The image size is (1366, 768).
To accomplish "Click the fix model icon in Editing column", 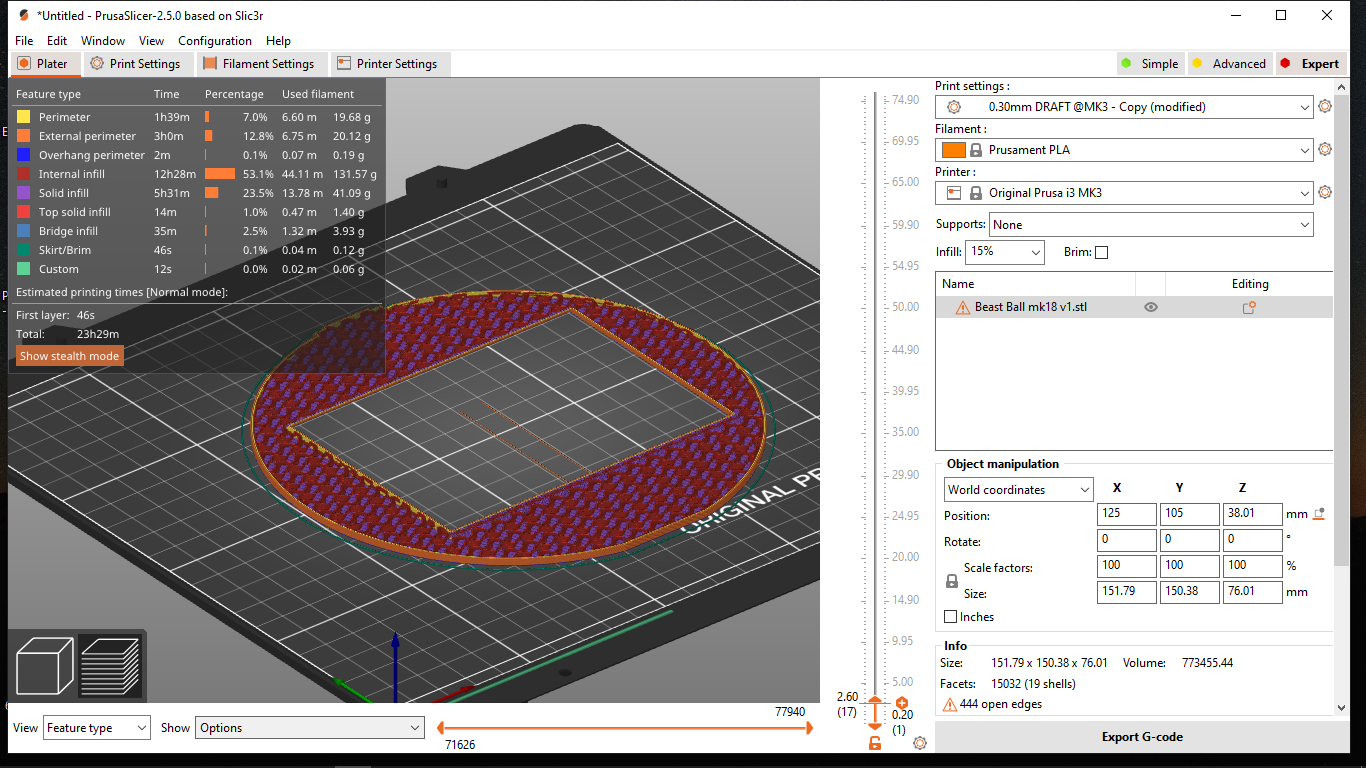I will 1248,307.
